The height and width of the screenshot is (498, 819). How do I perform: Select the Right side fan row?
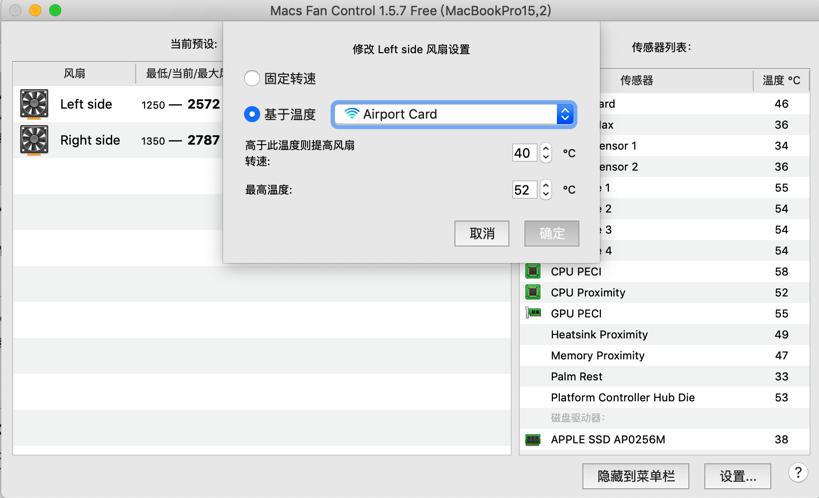(x=119, y=140)
